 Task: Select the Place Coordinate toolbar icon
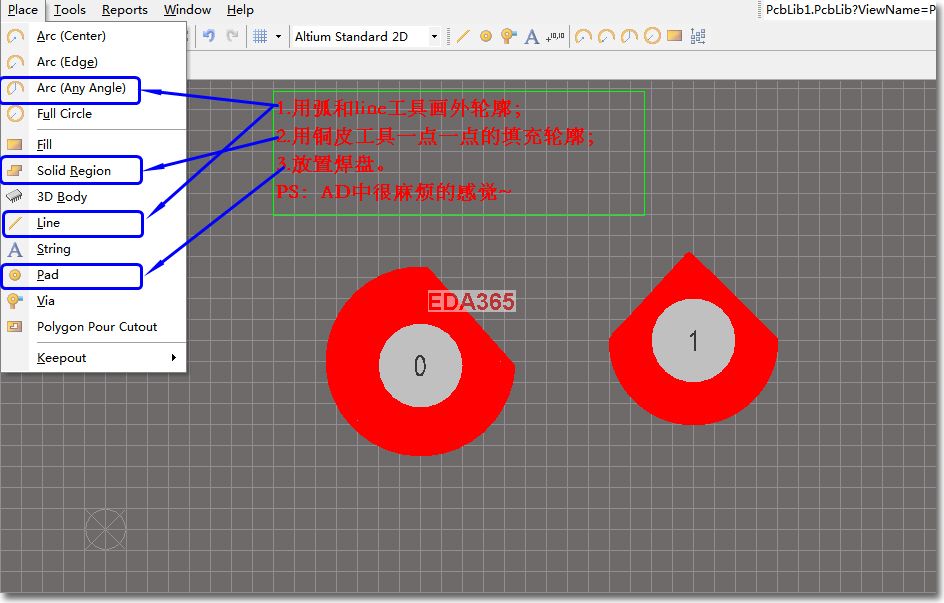555,37
